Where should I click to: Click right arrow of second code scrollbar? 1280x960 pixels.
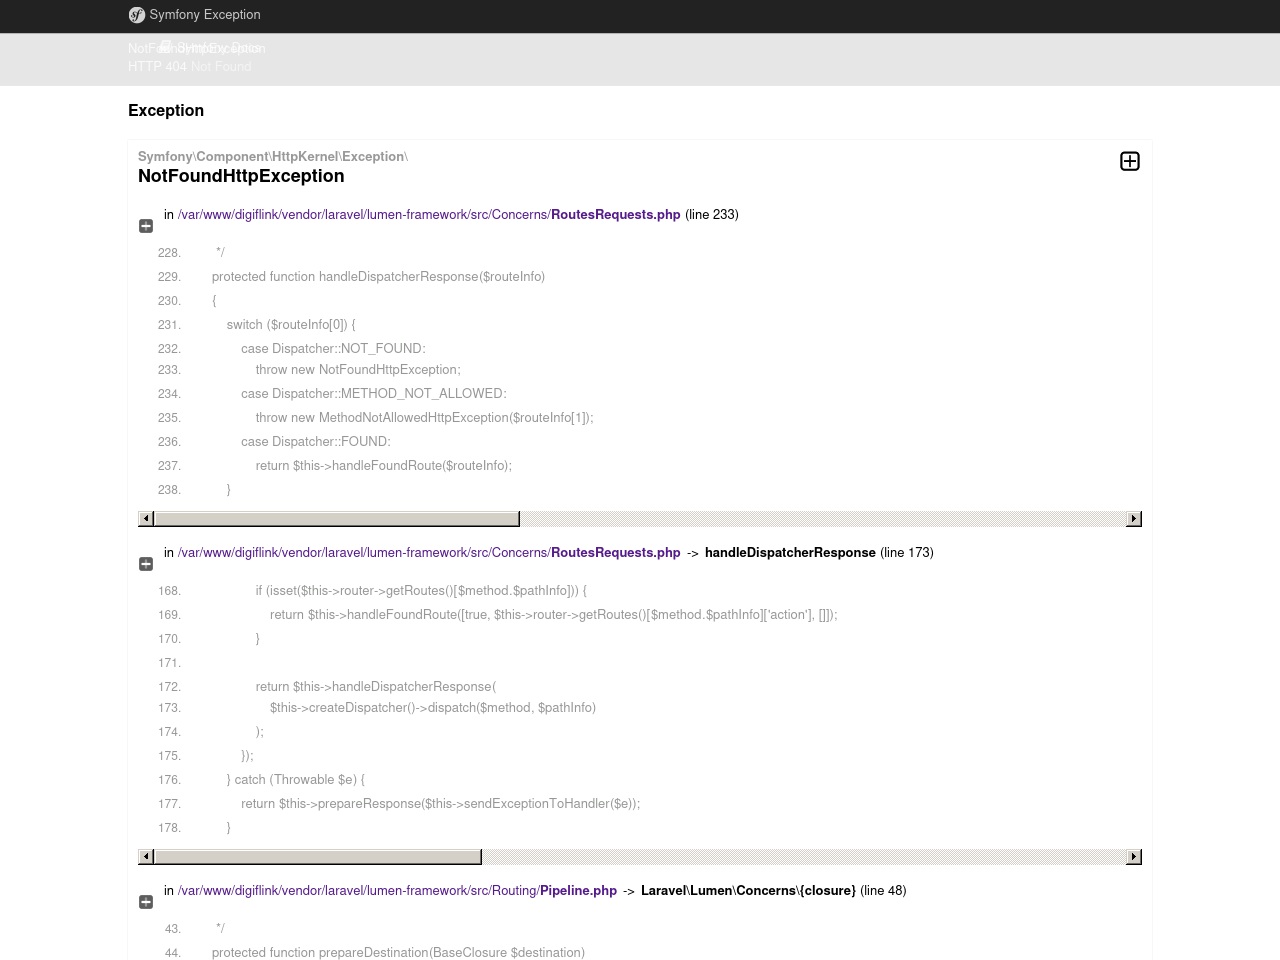(1133, 857)
